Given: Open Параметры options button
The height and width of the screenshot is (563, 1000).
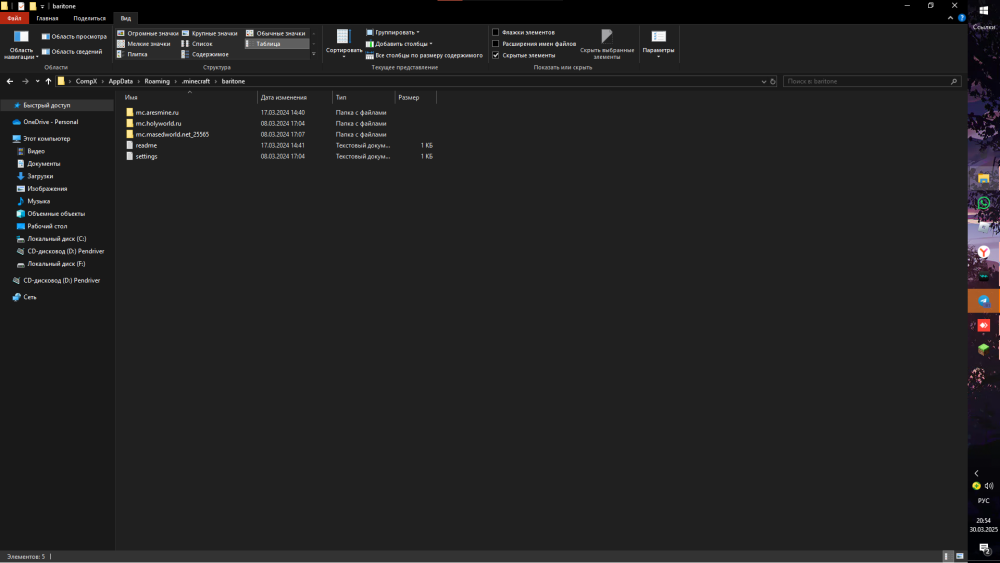Looking at the screenshot, I should (x=658, y=43).
